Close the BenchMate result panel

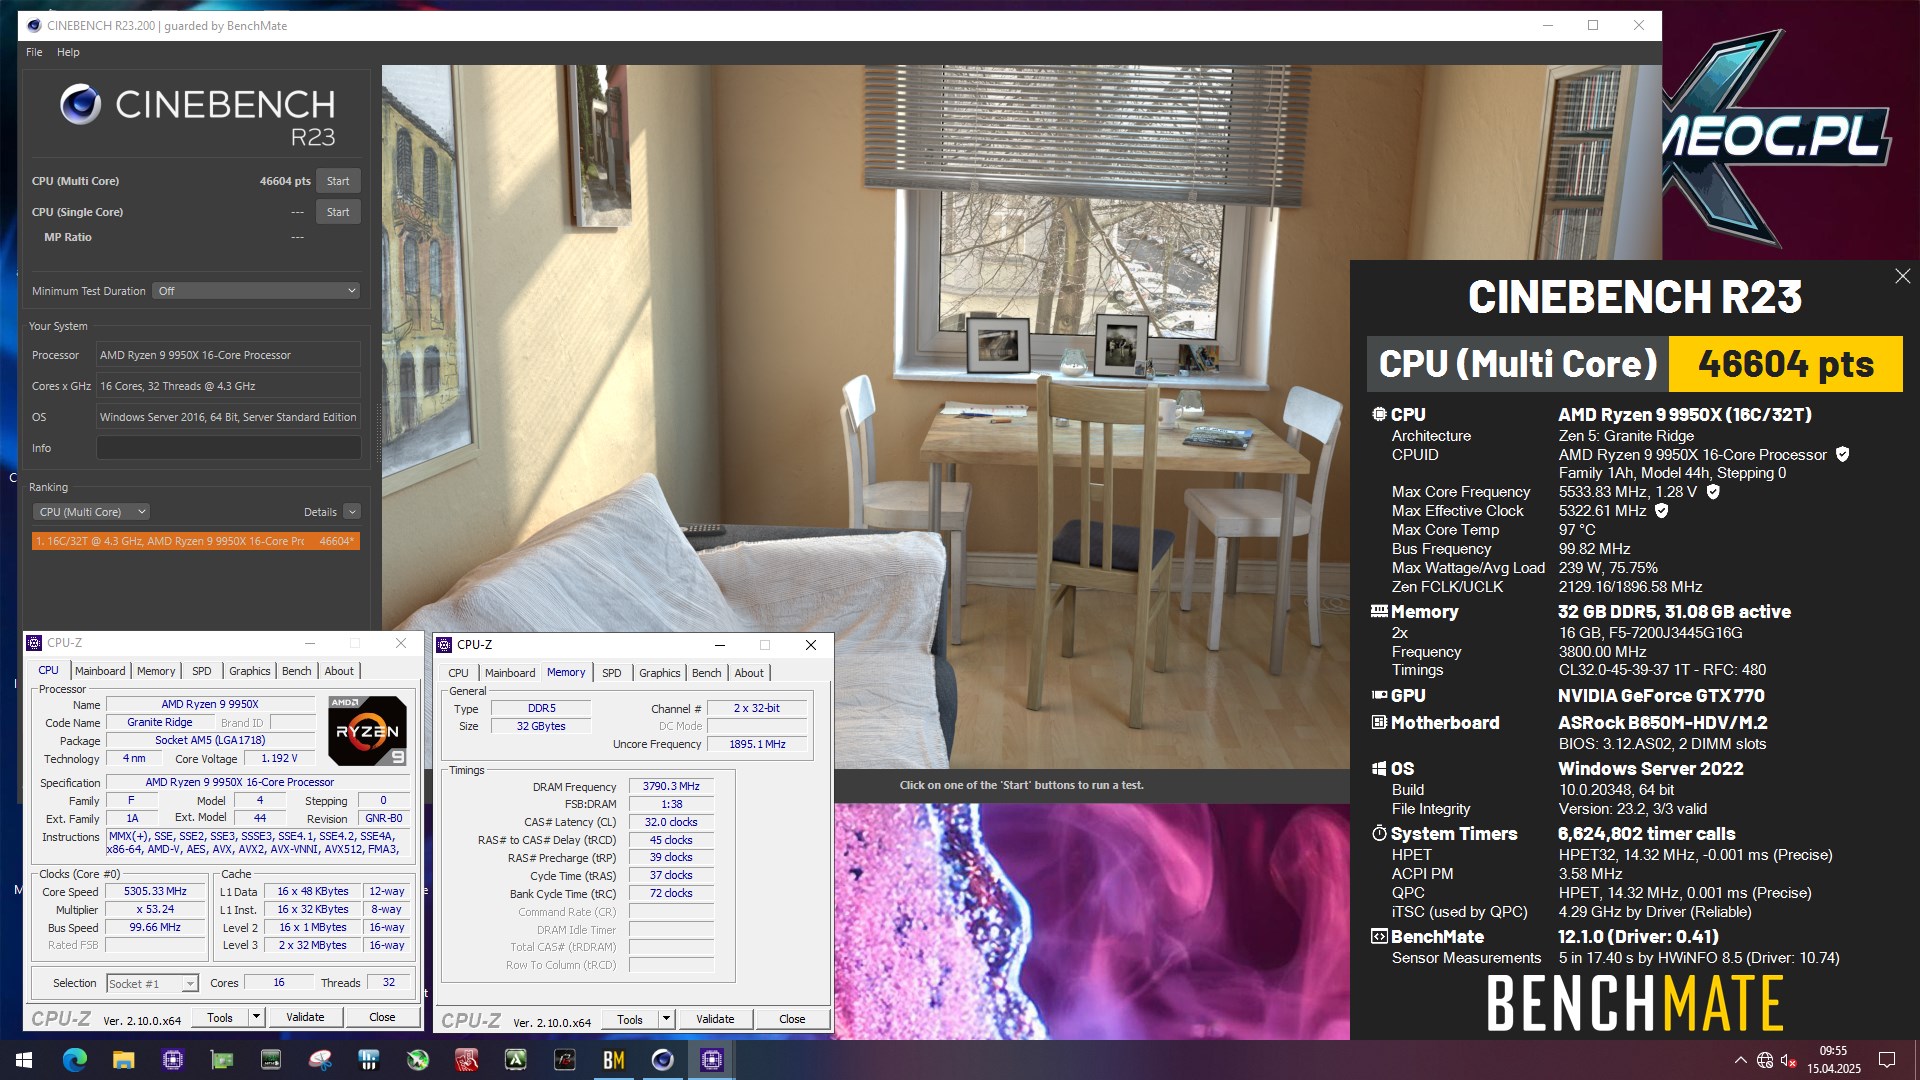(1902, 276)
